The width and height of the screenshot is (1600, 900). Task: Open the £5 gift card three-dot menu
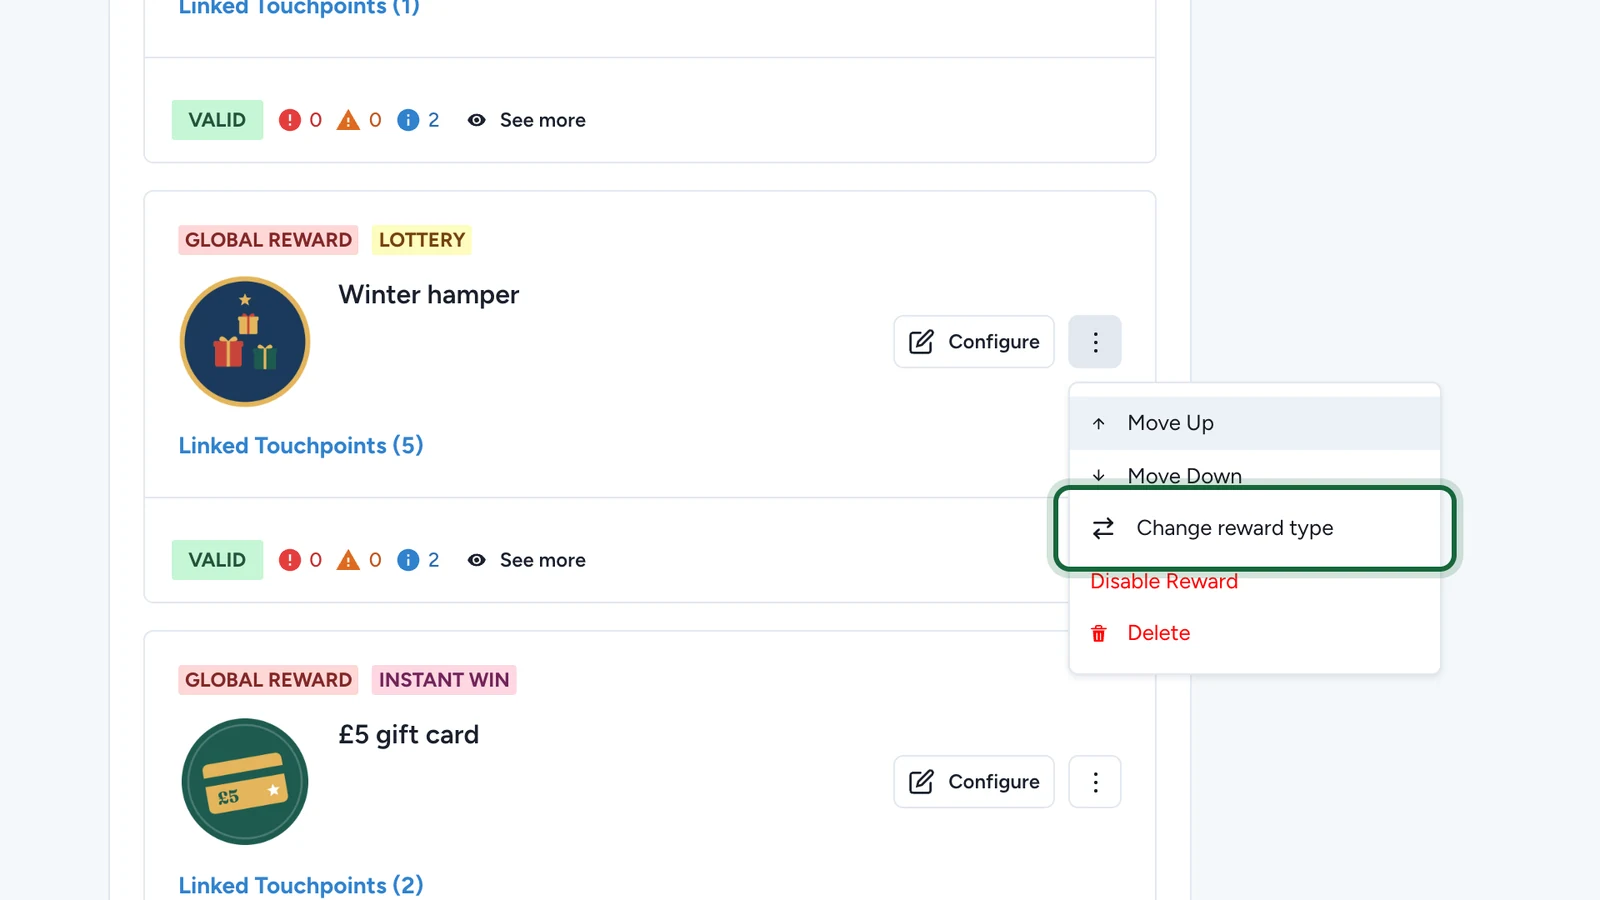(x=1095, y=782)
